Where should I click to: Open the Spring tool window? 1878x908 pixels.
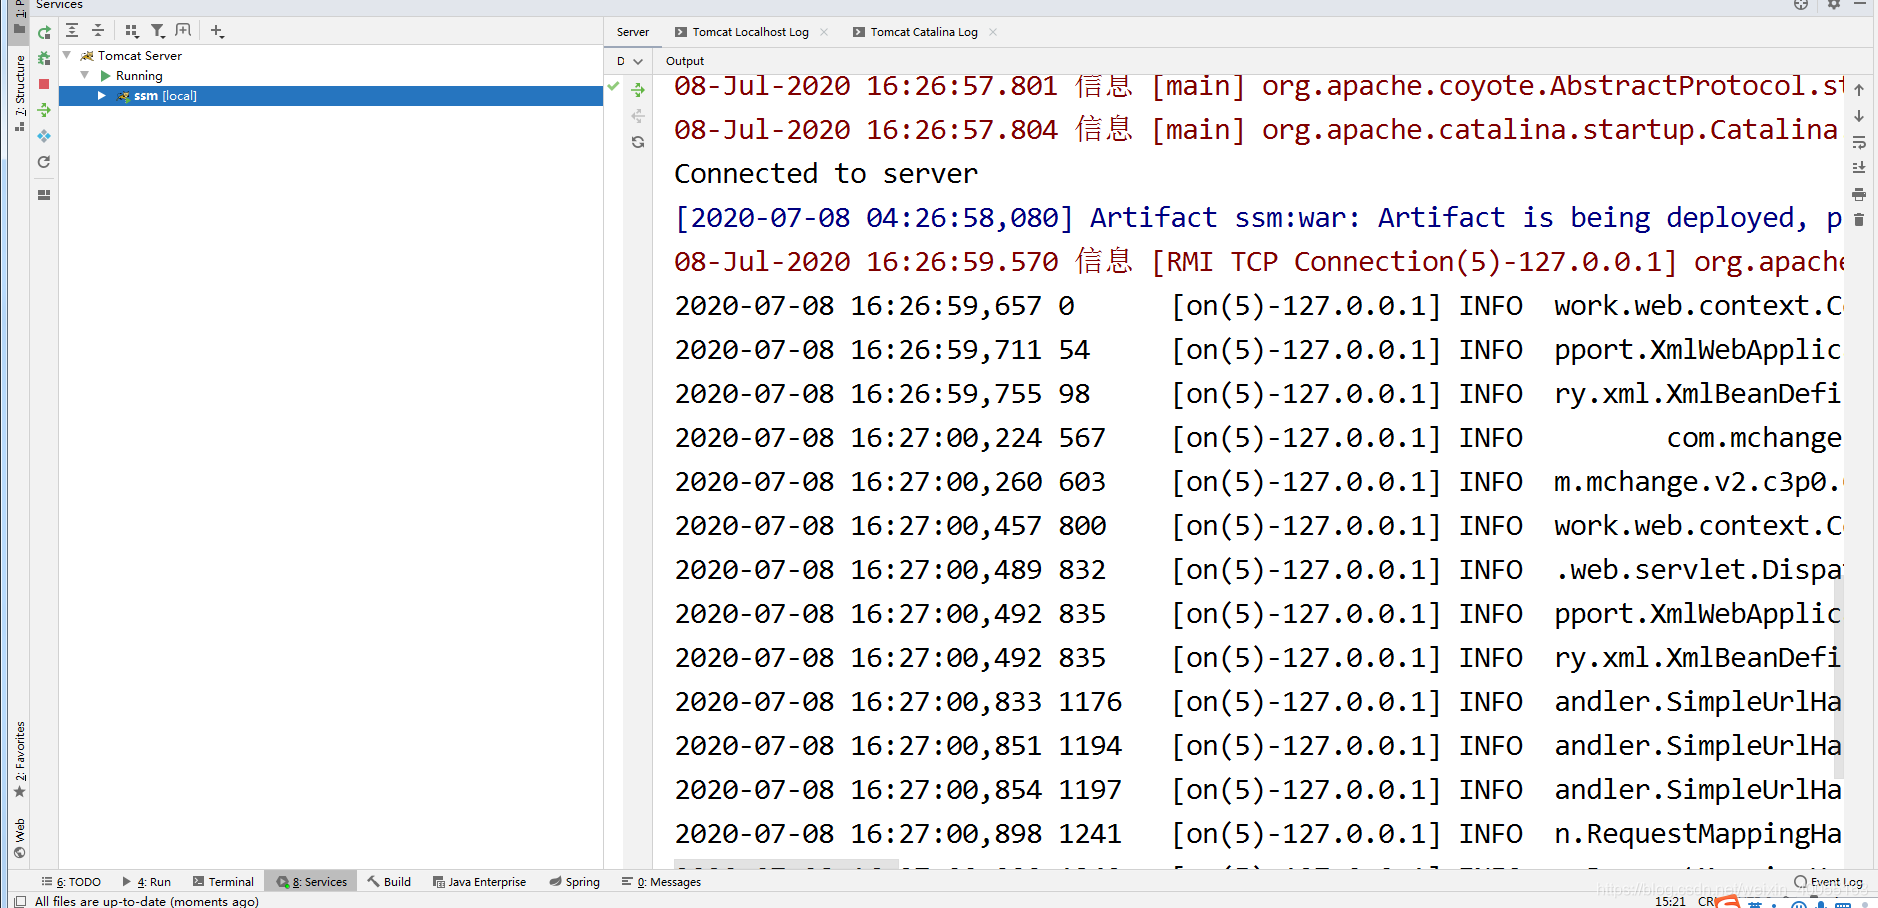[x=575, y=882]
